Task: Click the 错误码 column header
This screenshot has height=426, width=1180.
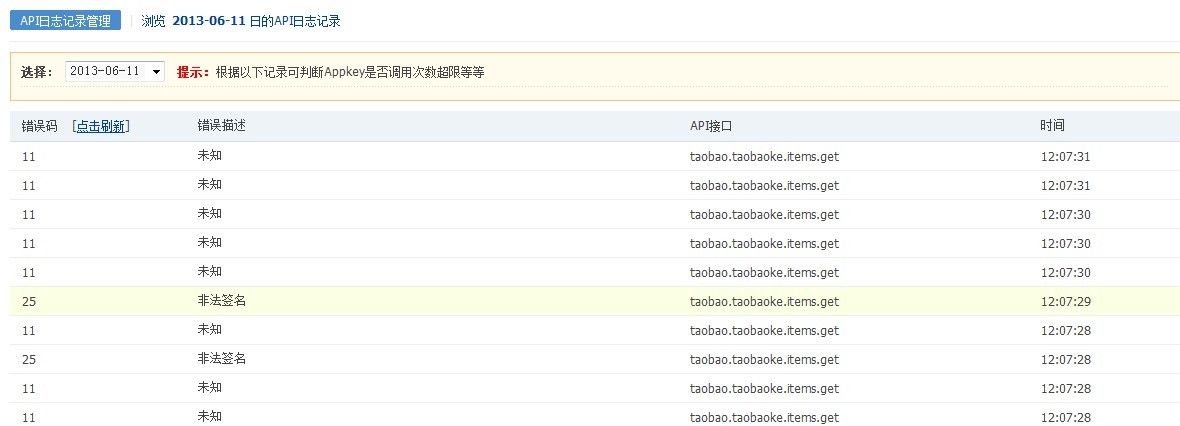Action: (39, 126)
